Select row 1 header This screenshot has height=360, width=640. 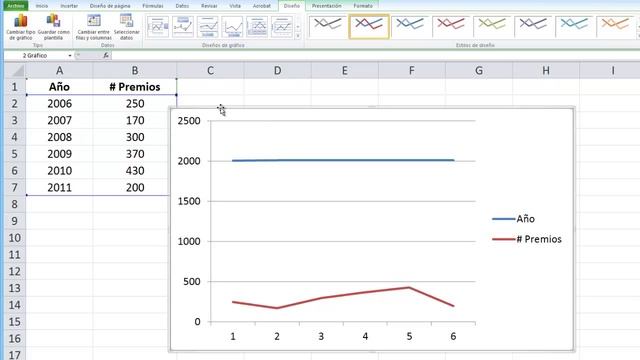[15, 87]
